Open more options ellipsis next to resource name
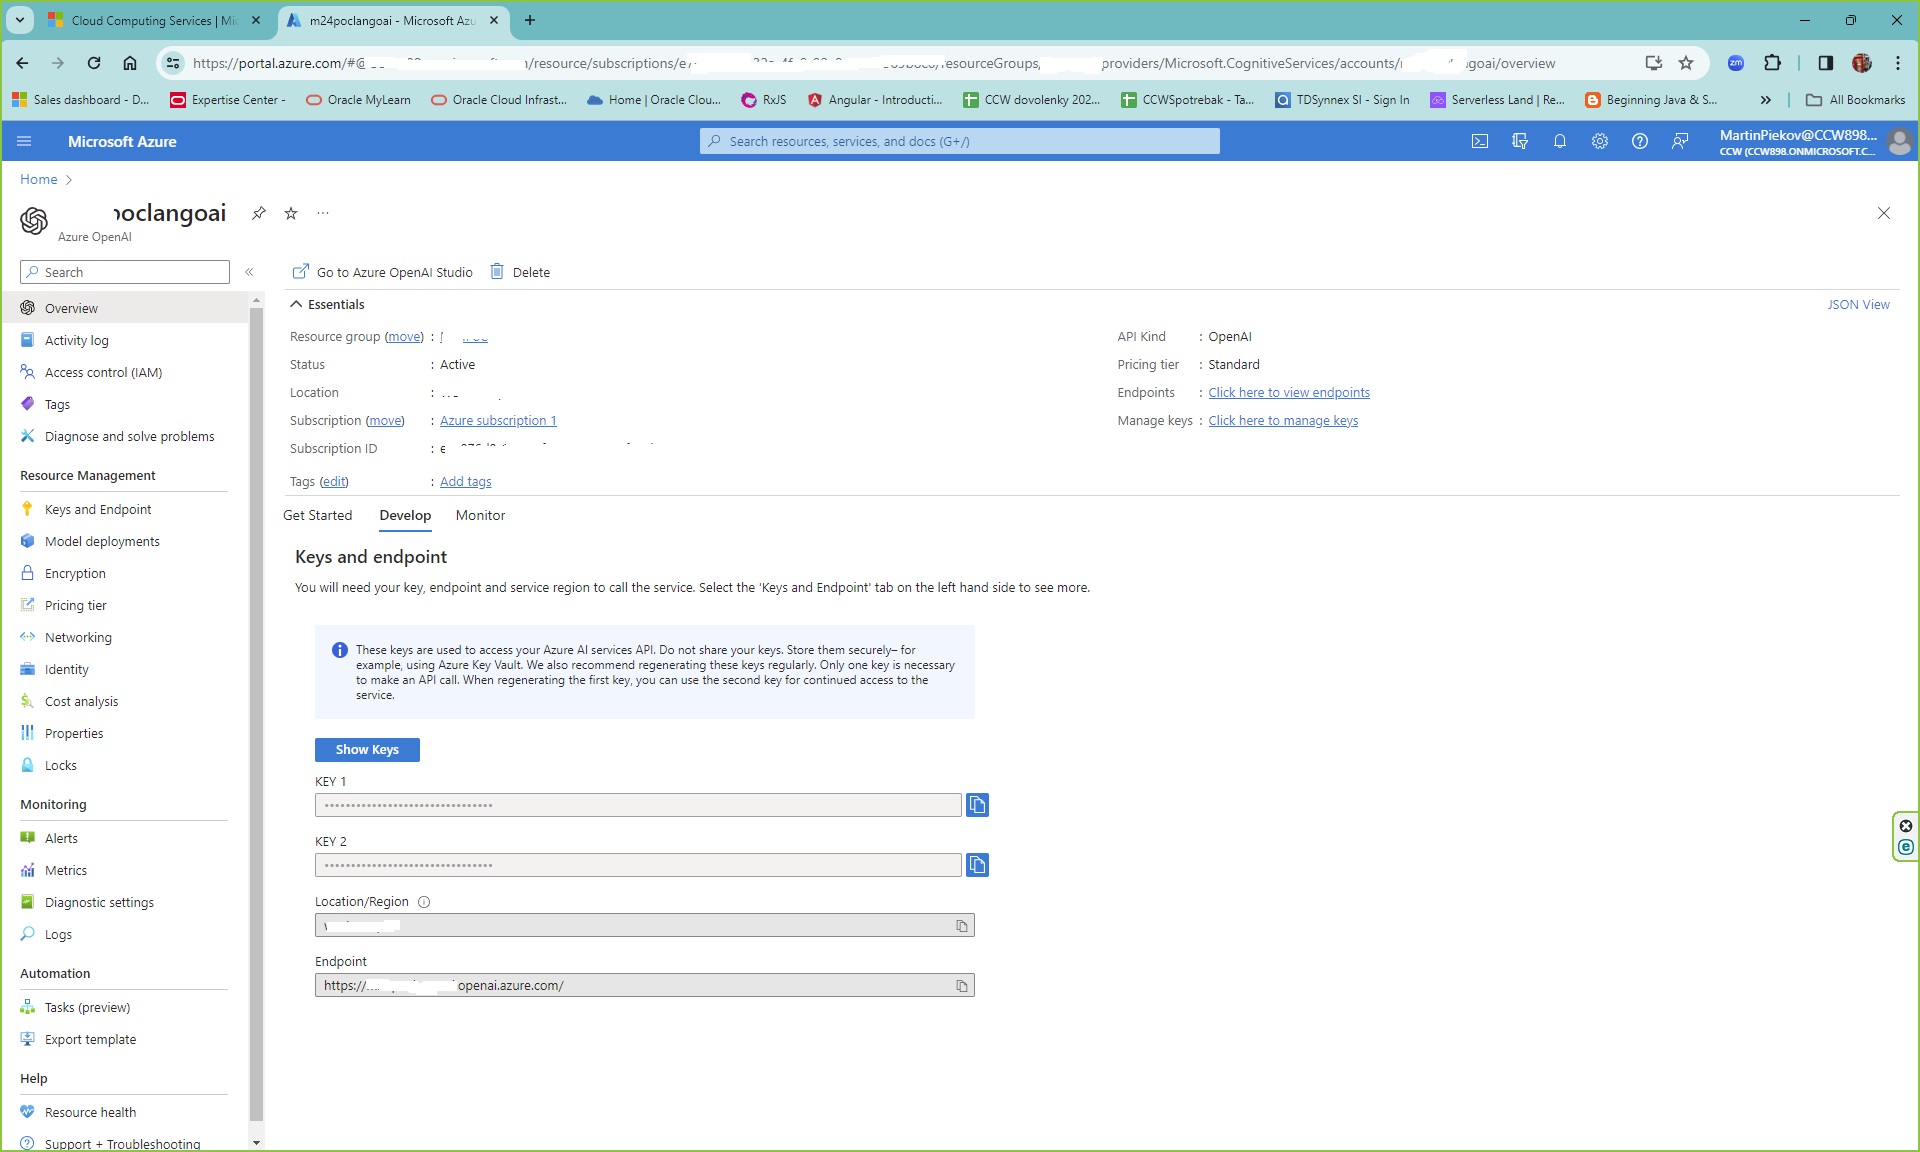This screenshot has height=1152, width=1920. (x=322, y=213)
